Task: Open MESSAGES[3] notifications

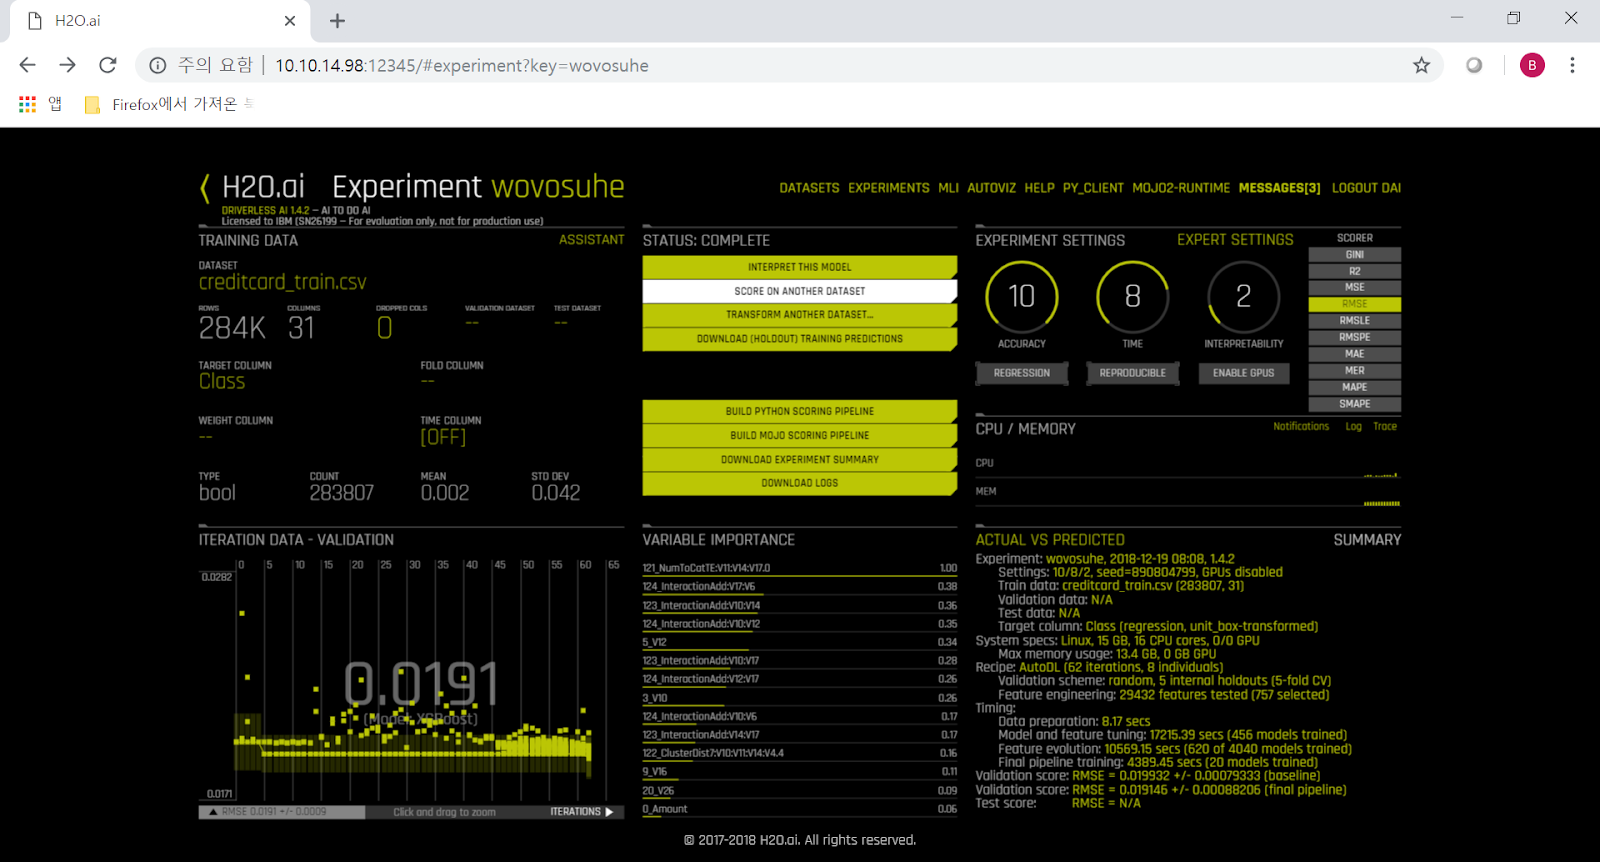Action: point(1279,188)
